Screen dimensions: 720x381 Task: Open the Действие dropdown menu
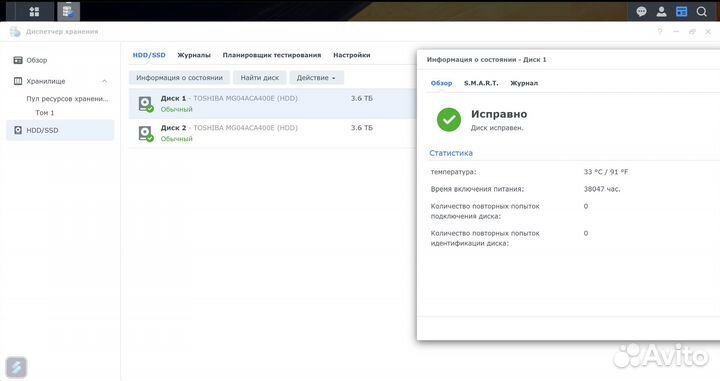316,78
